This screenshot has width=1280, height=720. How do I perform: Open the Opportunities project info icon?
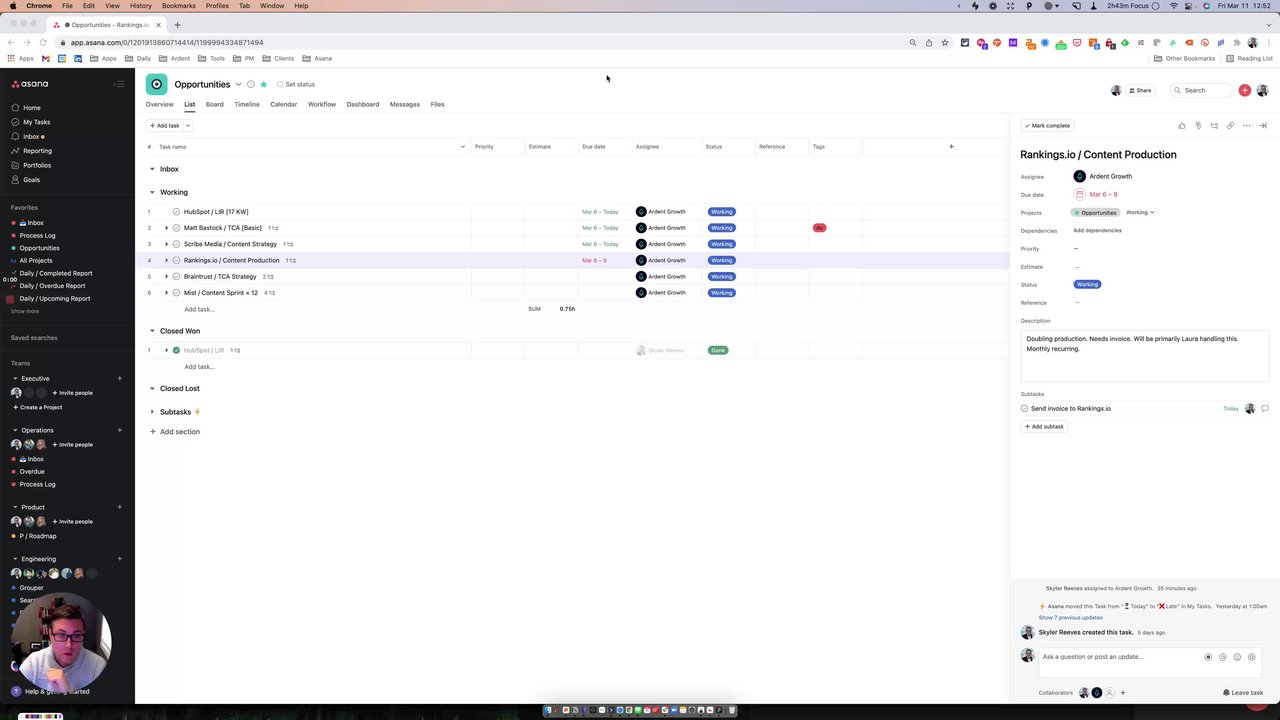click(x=251, y=84)
